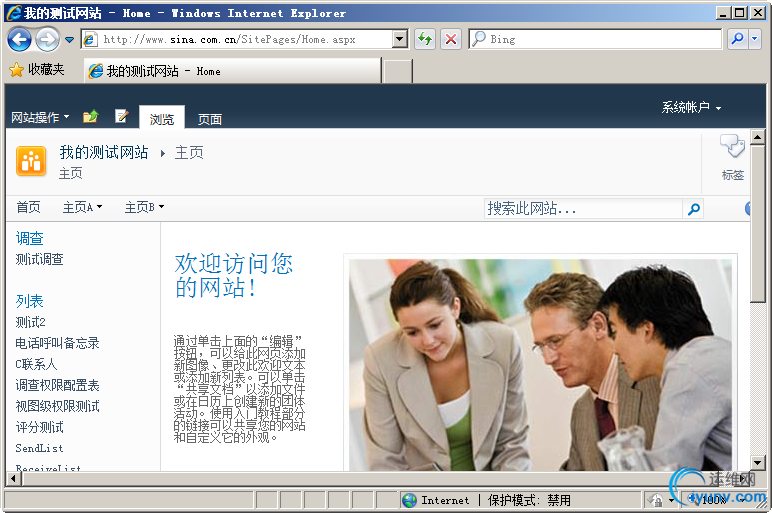Click the Internet zone globe in status bar
Screen dimensions: 772x513
409,500
